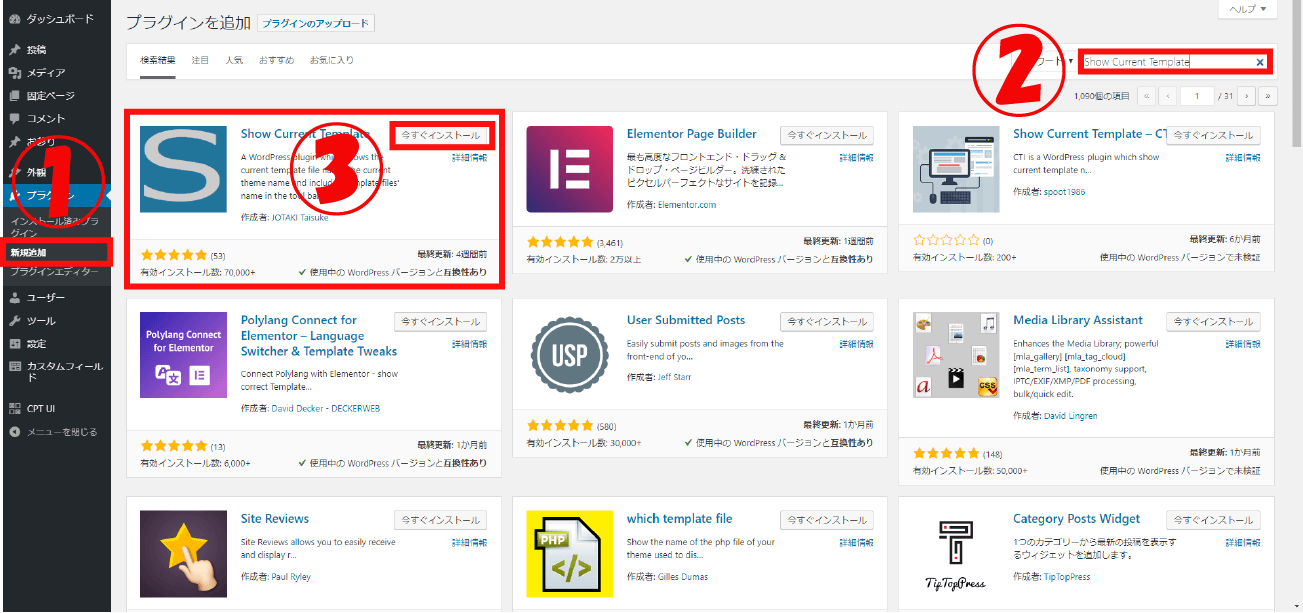Open the 'which template file' title link

coord(680,519)
